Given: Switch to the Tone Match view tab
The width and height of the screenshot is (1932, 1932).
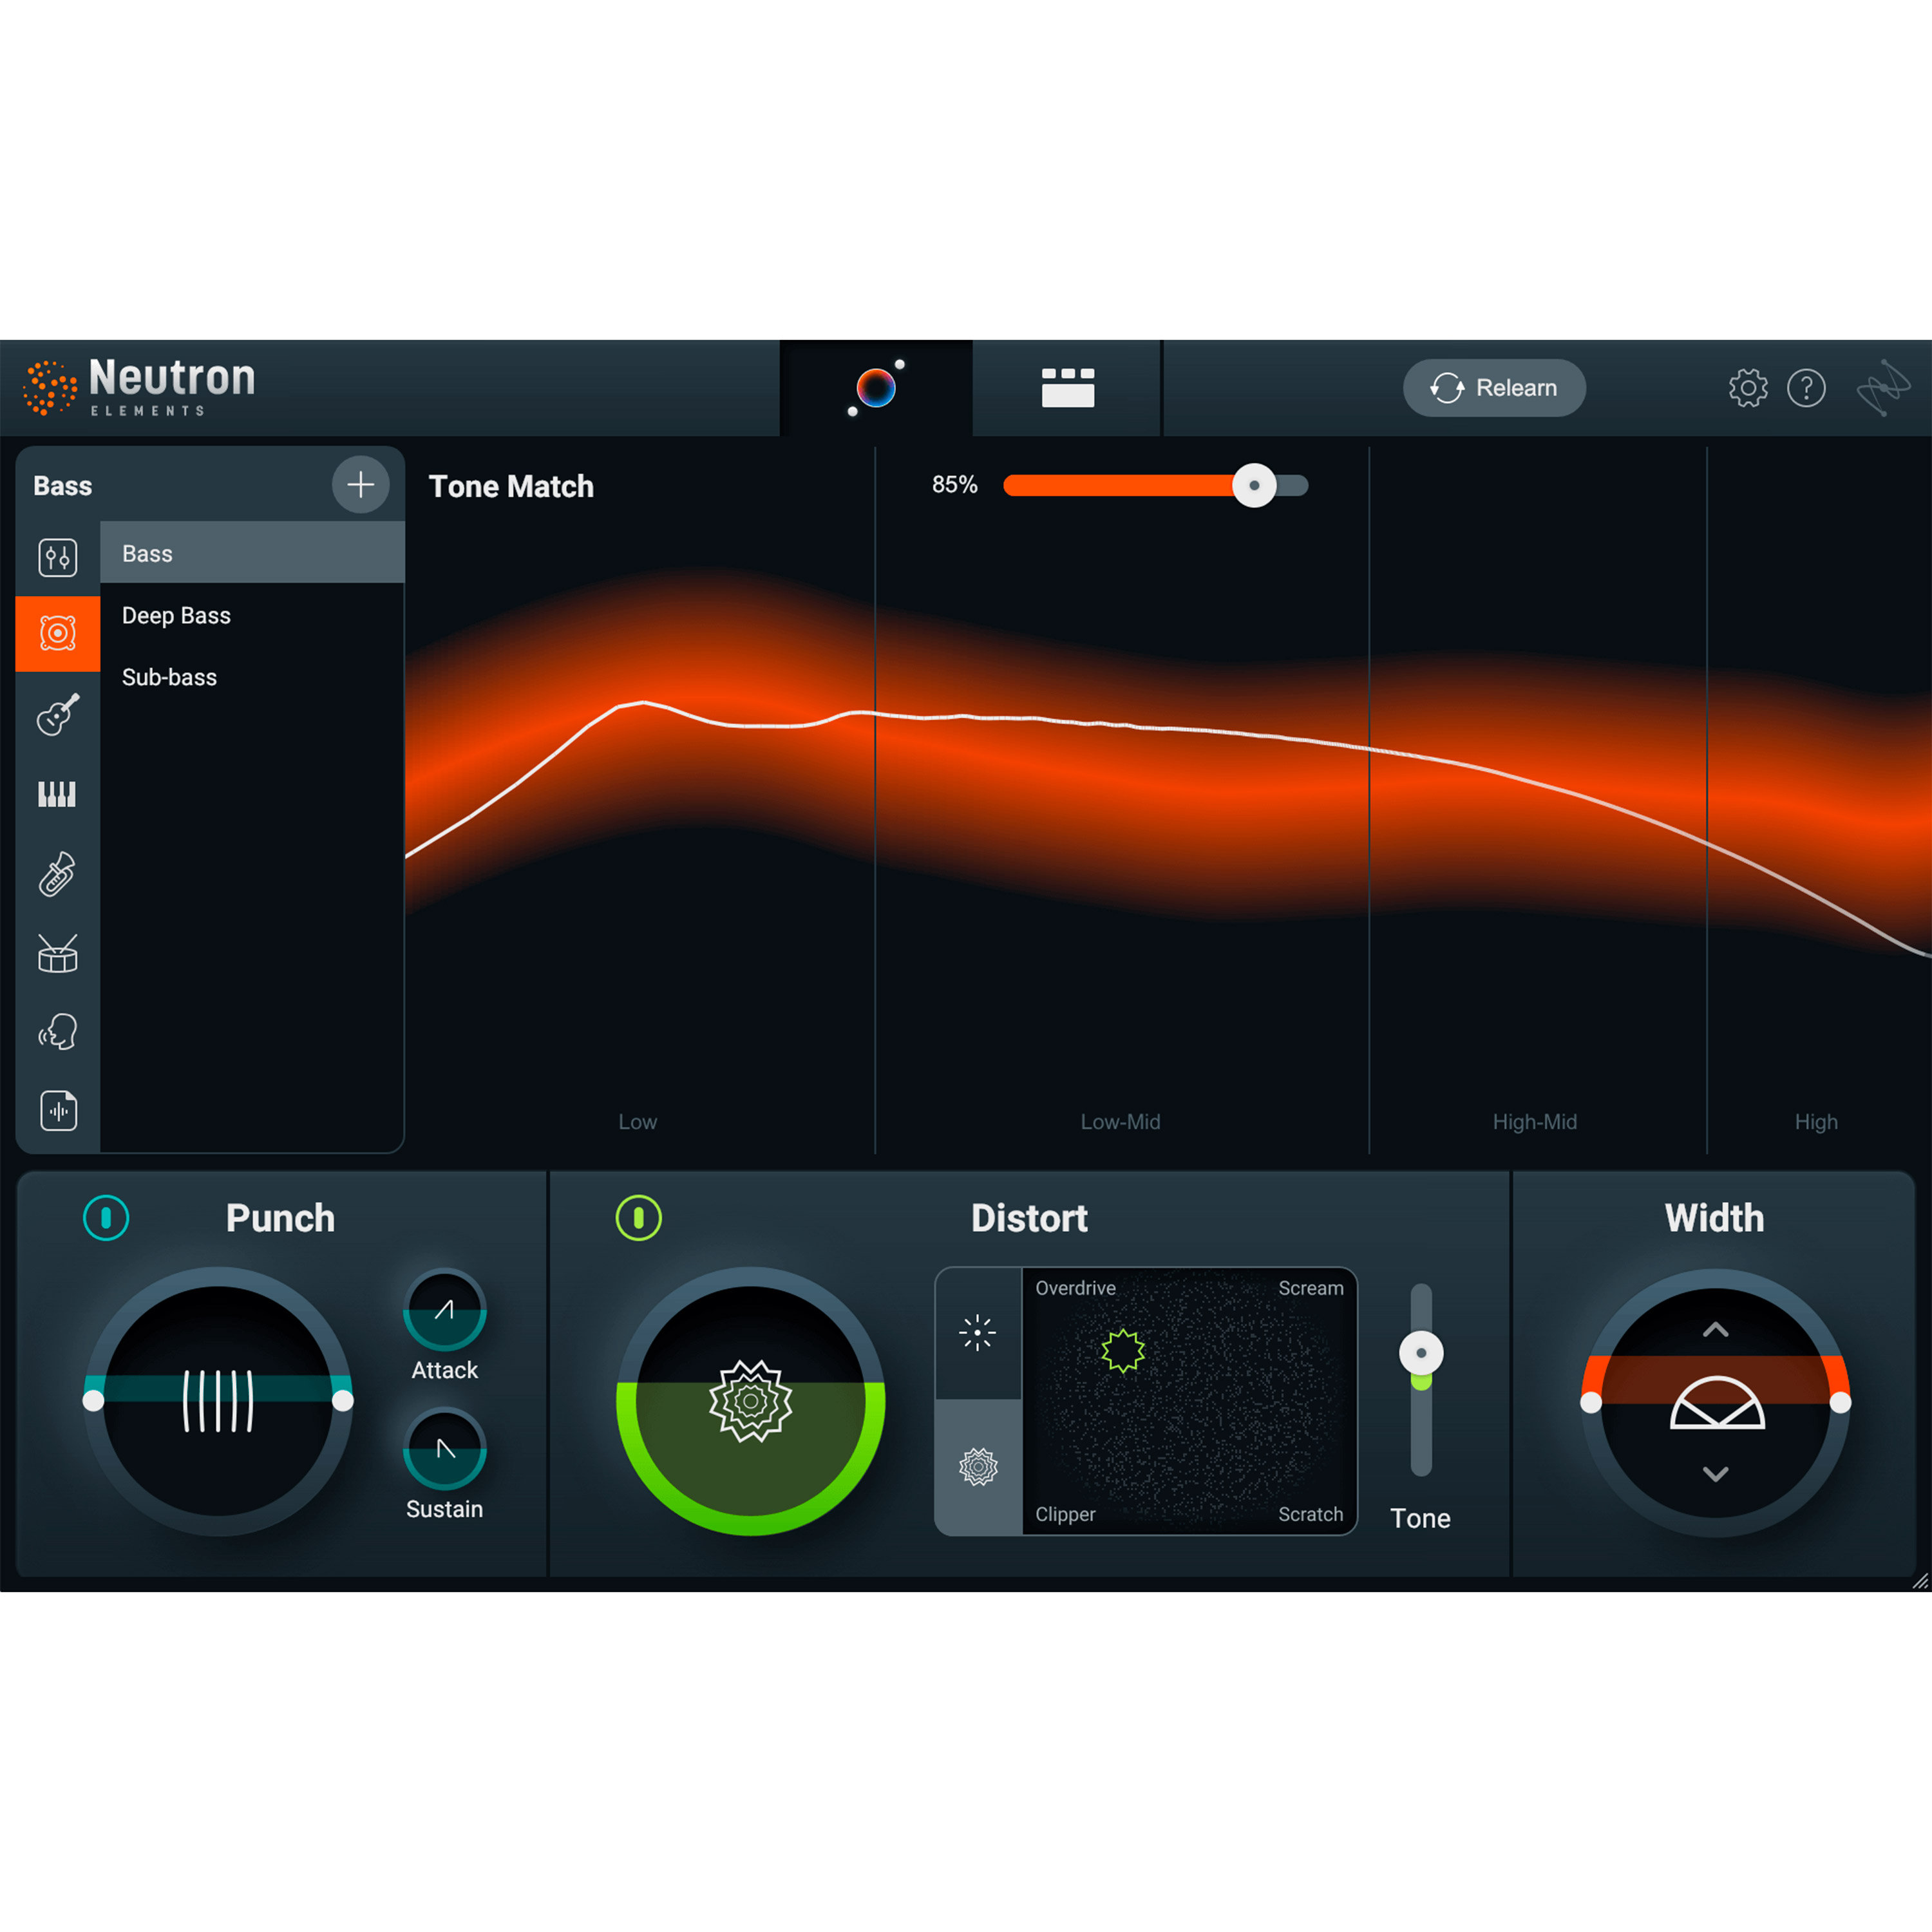Looking at the screenshot, I should (x=877, y=388).
